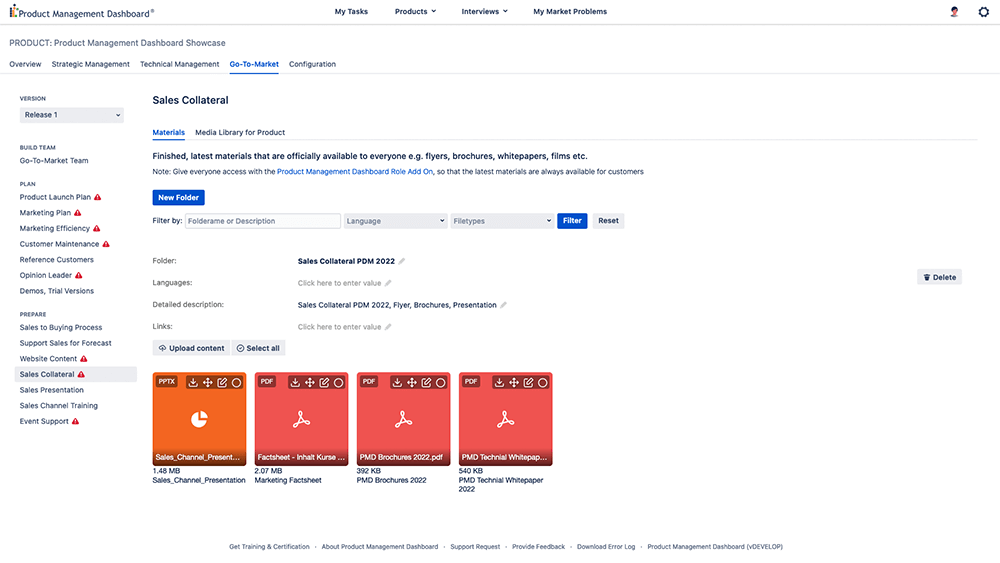
Task: Edit Languages value pencil icon
Action: point(388,283)
